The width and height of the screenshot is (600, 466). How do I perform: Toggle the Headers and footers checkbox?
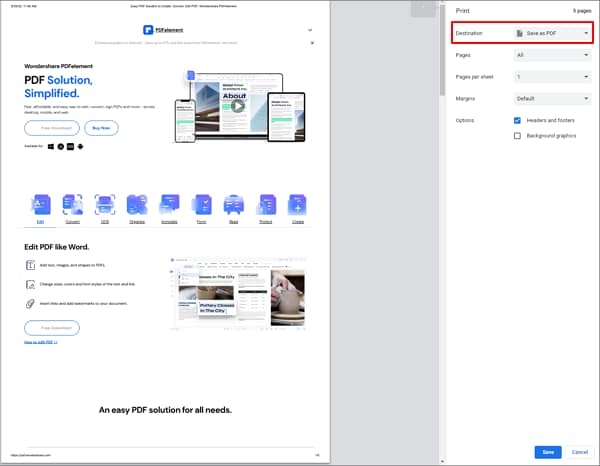[x=517, y=121]
